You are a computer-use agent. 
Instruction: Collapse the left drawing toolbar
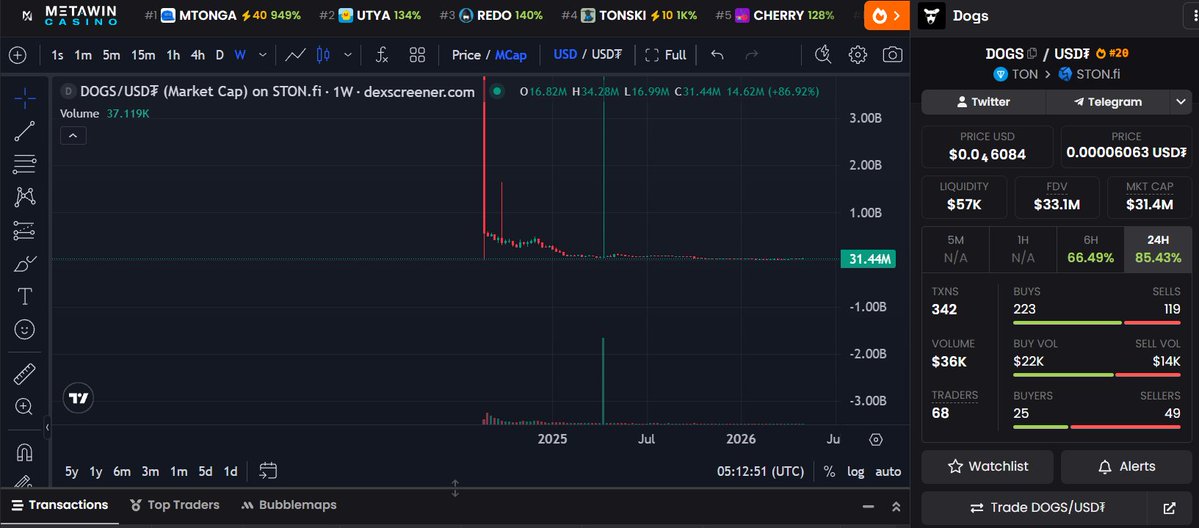click(47, 428)
